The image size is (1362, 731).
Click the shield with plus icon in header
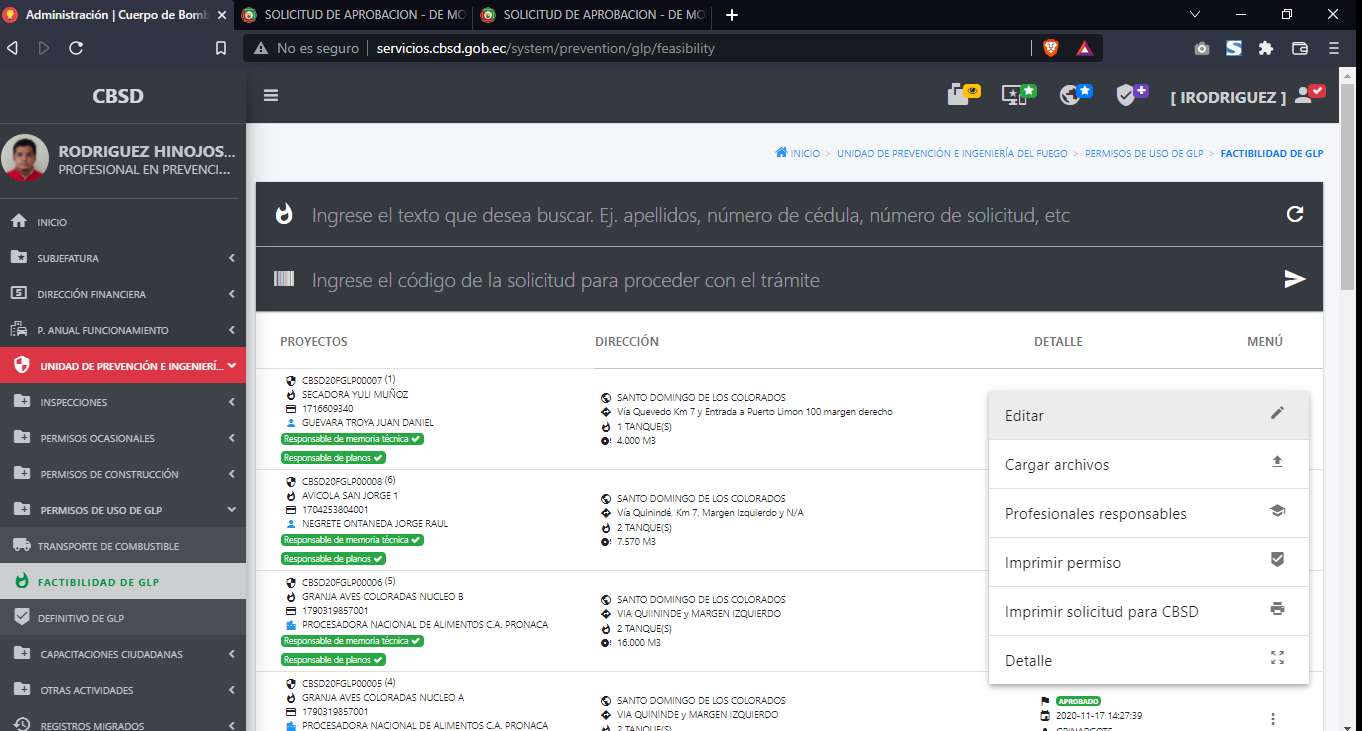pos(1131,95)
